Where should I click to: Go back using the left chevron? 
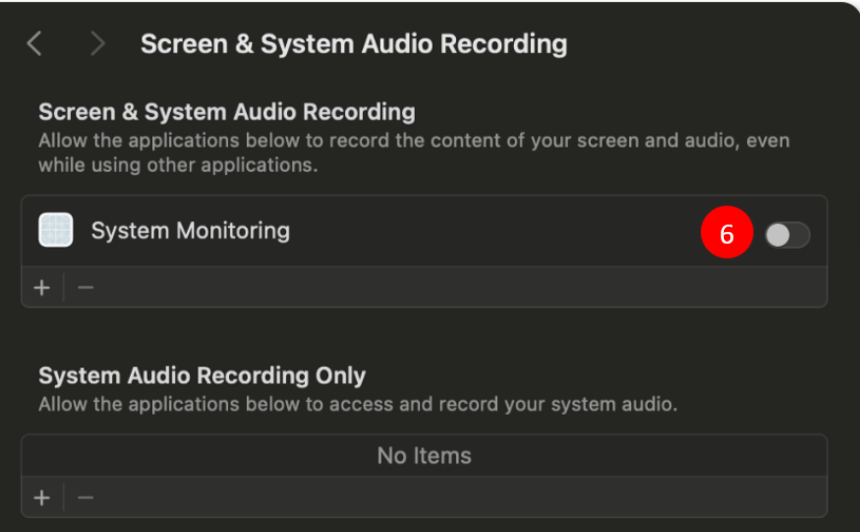tap(35, 43)
